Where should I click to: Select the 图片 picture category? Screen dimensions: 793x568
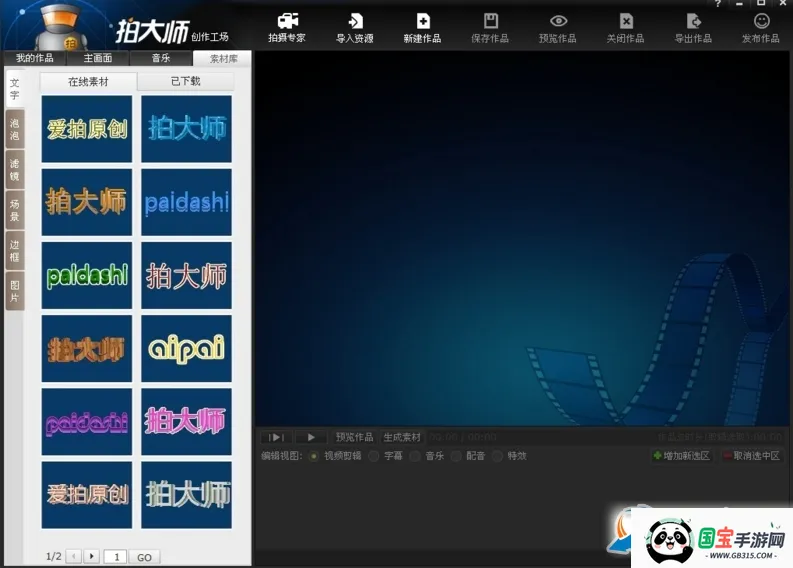pyautogui.click(x=15, y=291)
